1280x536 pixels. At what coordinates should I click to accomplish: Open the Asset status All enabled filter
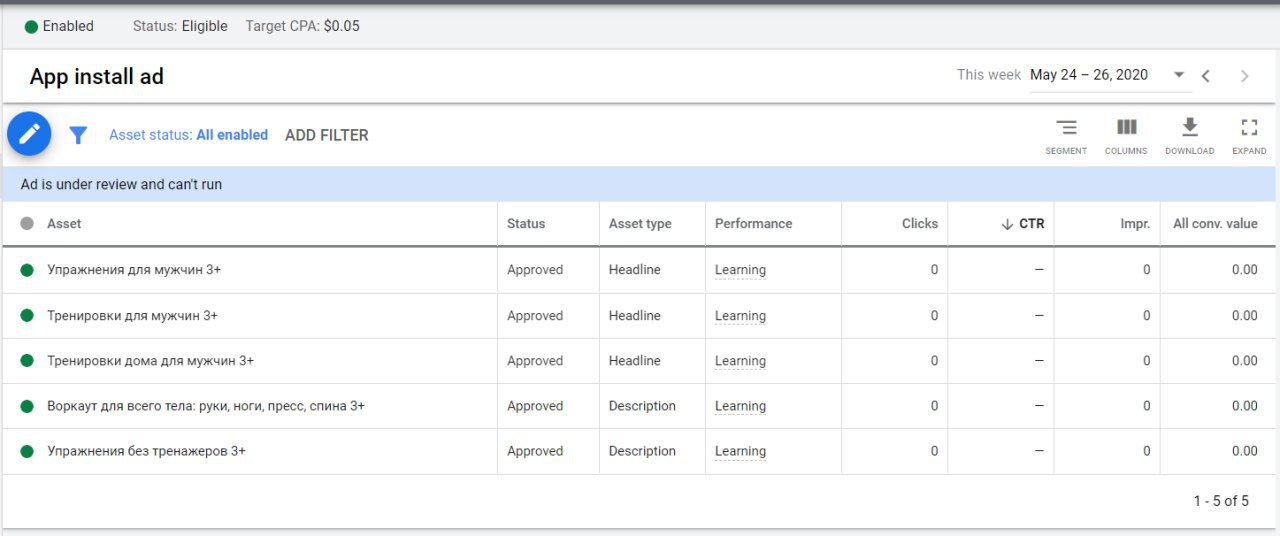tap(188, 135)
